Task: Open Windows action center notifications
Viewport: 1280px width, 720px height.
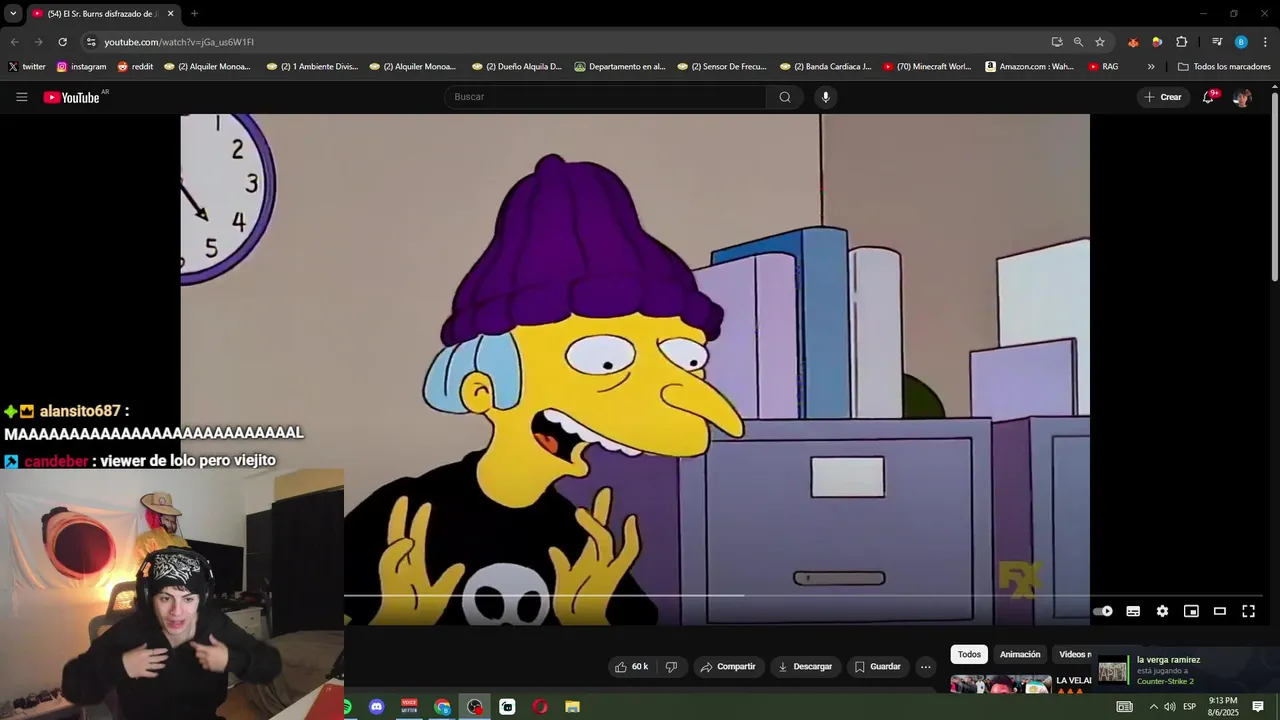Action: click(x=1258, y=707)
